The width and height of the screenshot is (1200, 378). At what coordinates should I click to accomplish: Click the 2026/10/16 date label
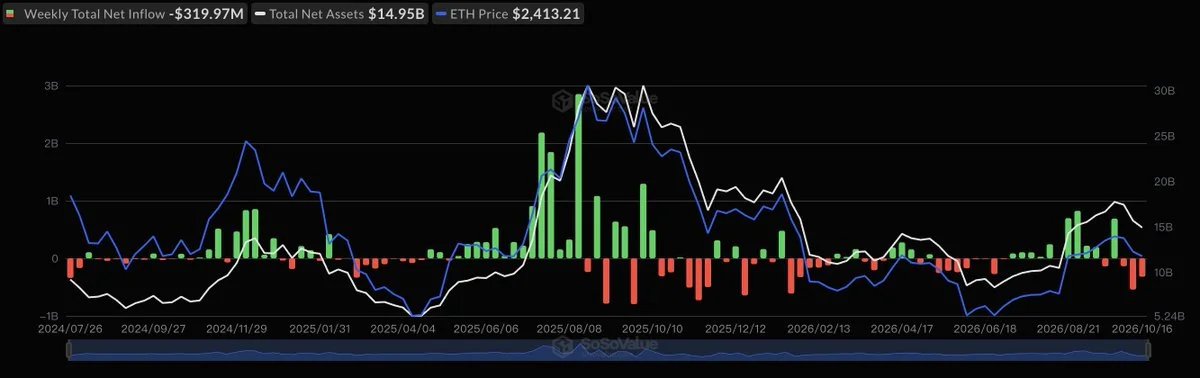point(1143,328)
